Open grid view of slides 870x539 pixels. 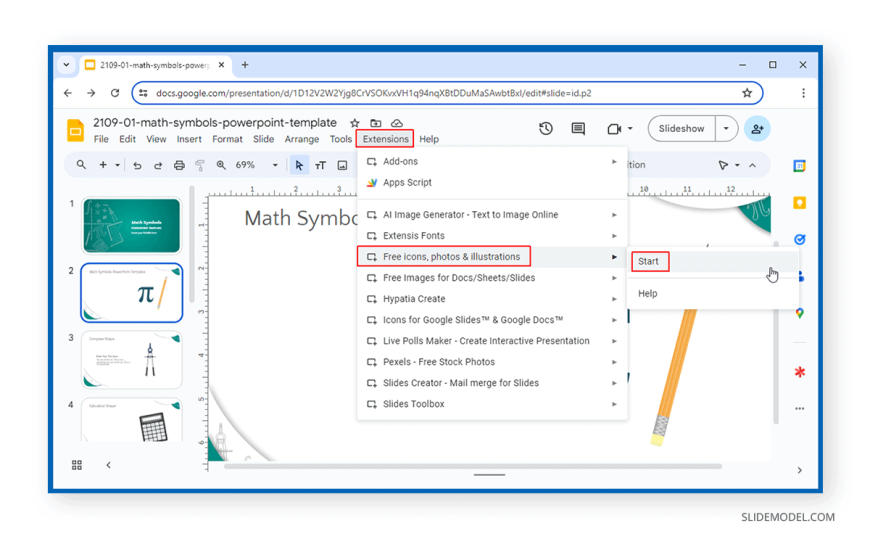click(77, 465)
